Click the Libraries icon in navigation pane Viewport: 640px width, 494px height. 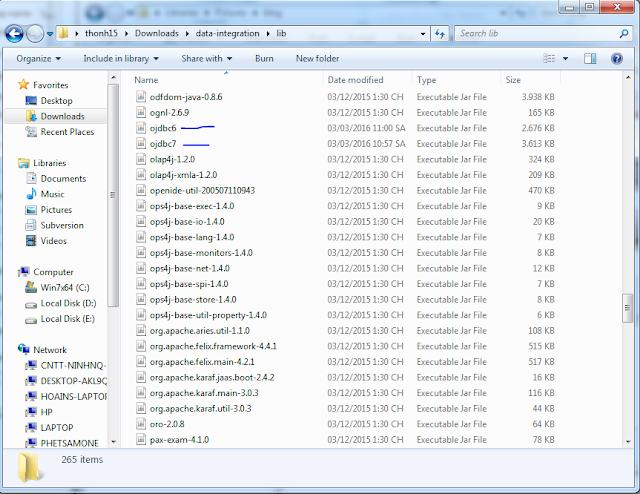pyautogui.click(x=24, y=163)
